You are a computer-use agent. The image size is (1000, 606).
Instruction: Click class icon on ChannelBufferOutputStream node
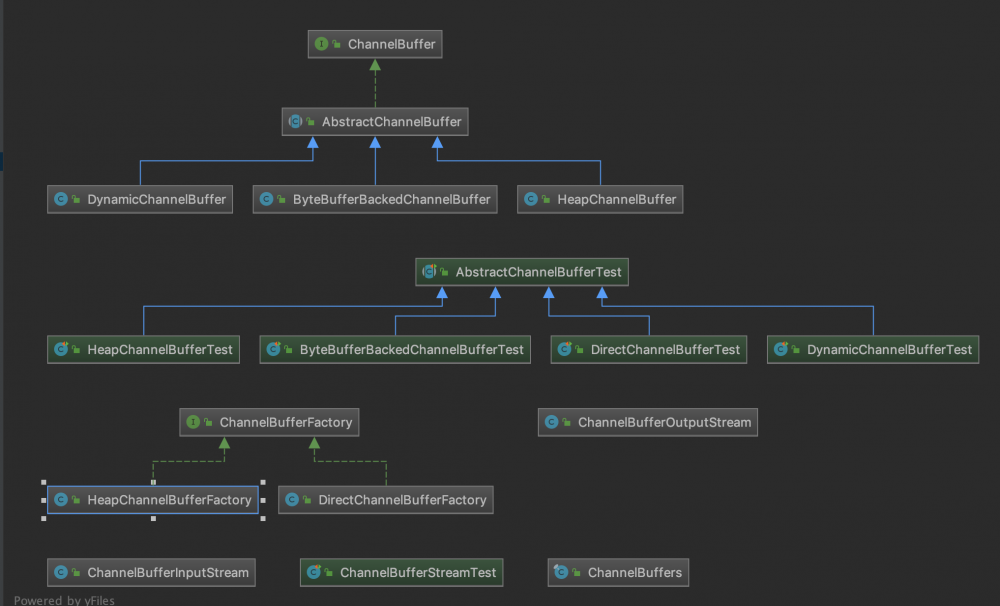552,422
